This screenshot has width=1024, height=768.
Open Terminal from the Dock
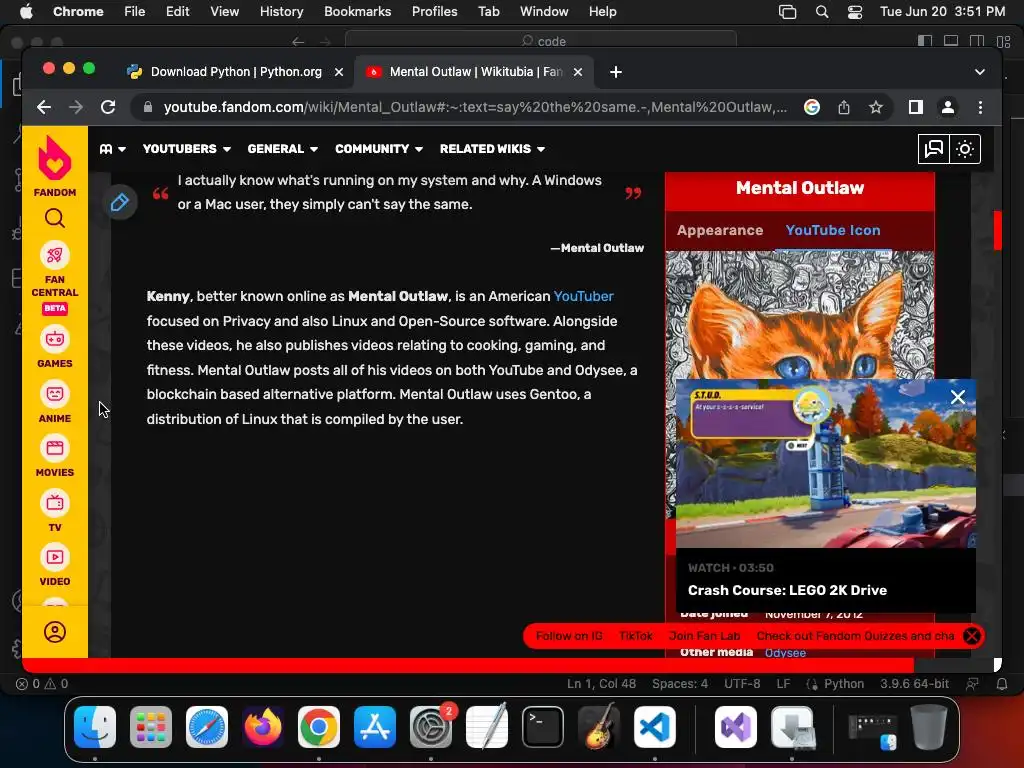(x=543, y=727)
